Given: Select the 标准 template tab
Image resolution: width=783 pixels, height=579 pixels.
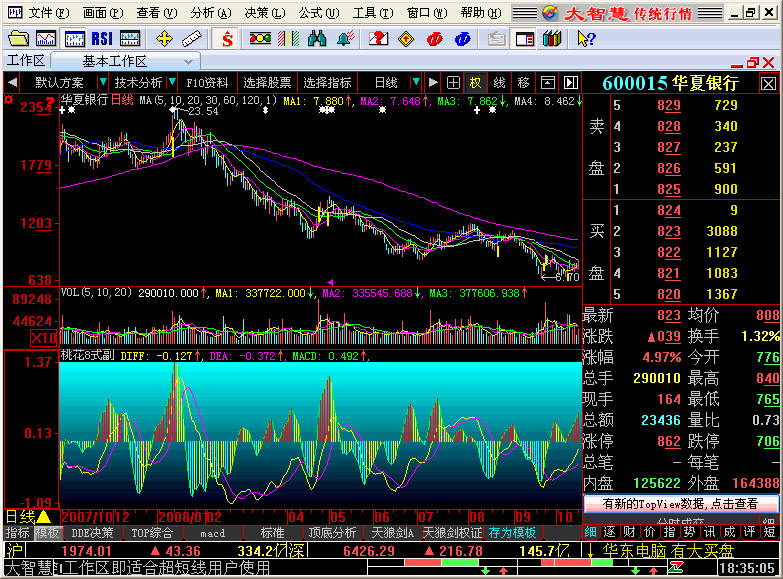Looking at the screenshot, I should [x=273, y=533].
